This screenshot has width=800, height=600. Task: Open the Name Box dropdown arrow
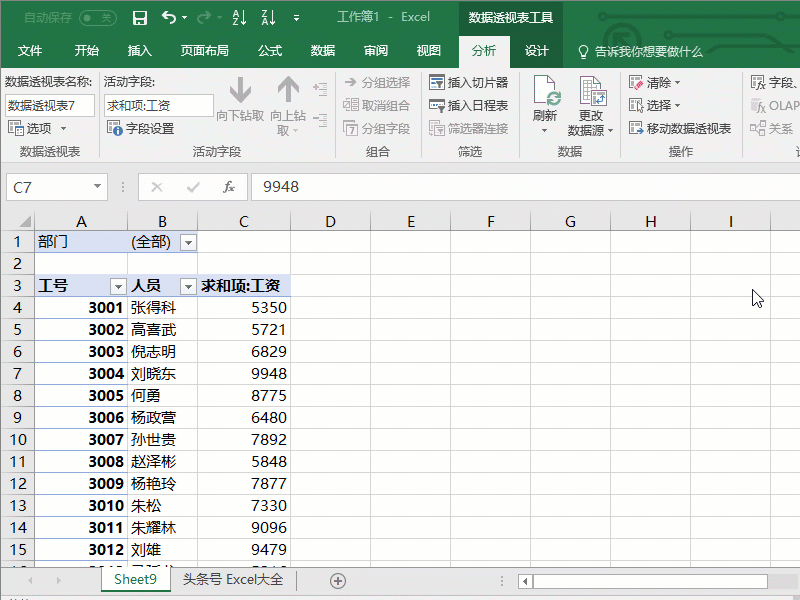coord(97,186)
